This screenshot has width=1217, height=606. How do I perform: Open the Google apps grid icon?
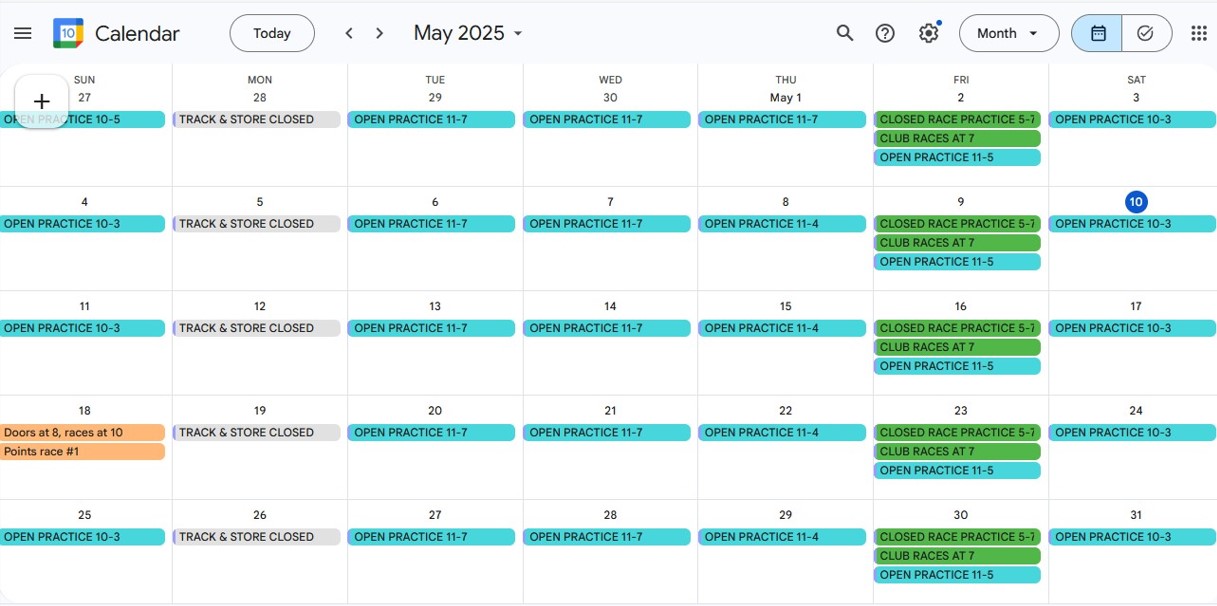coord(1199,33)
